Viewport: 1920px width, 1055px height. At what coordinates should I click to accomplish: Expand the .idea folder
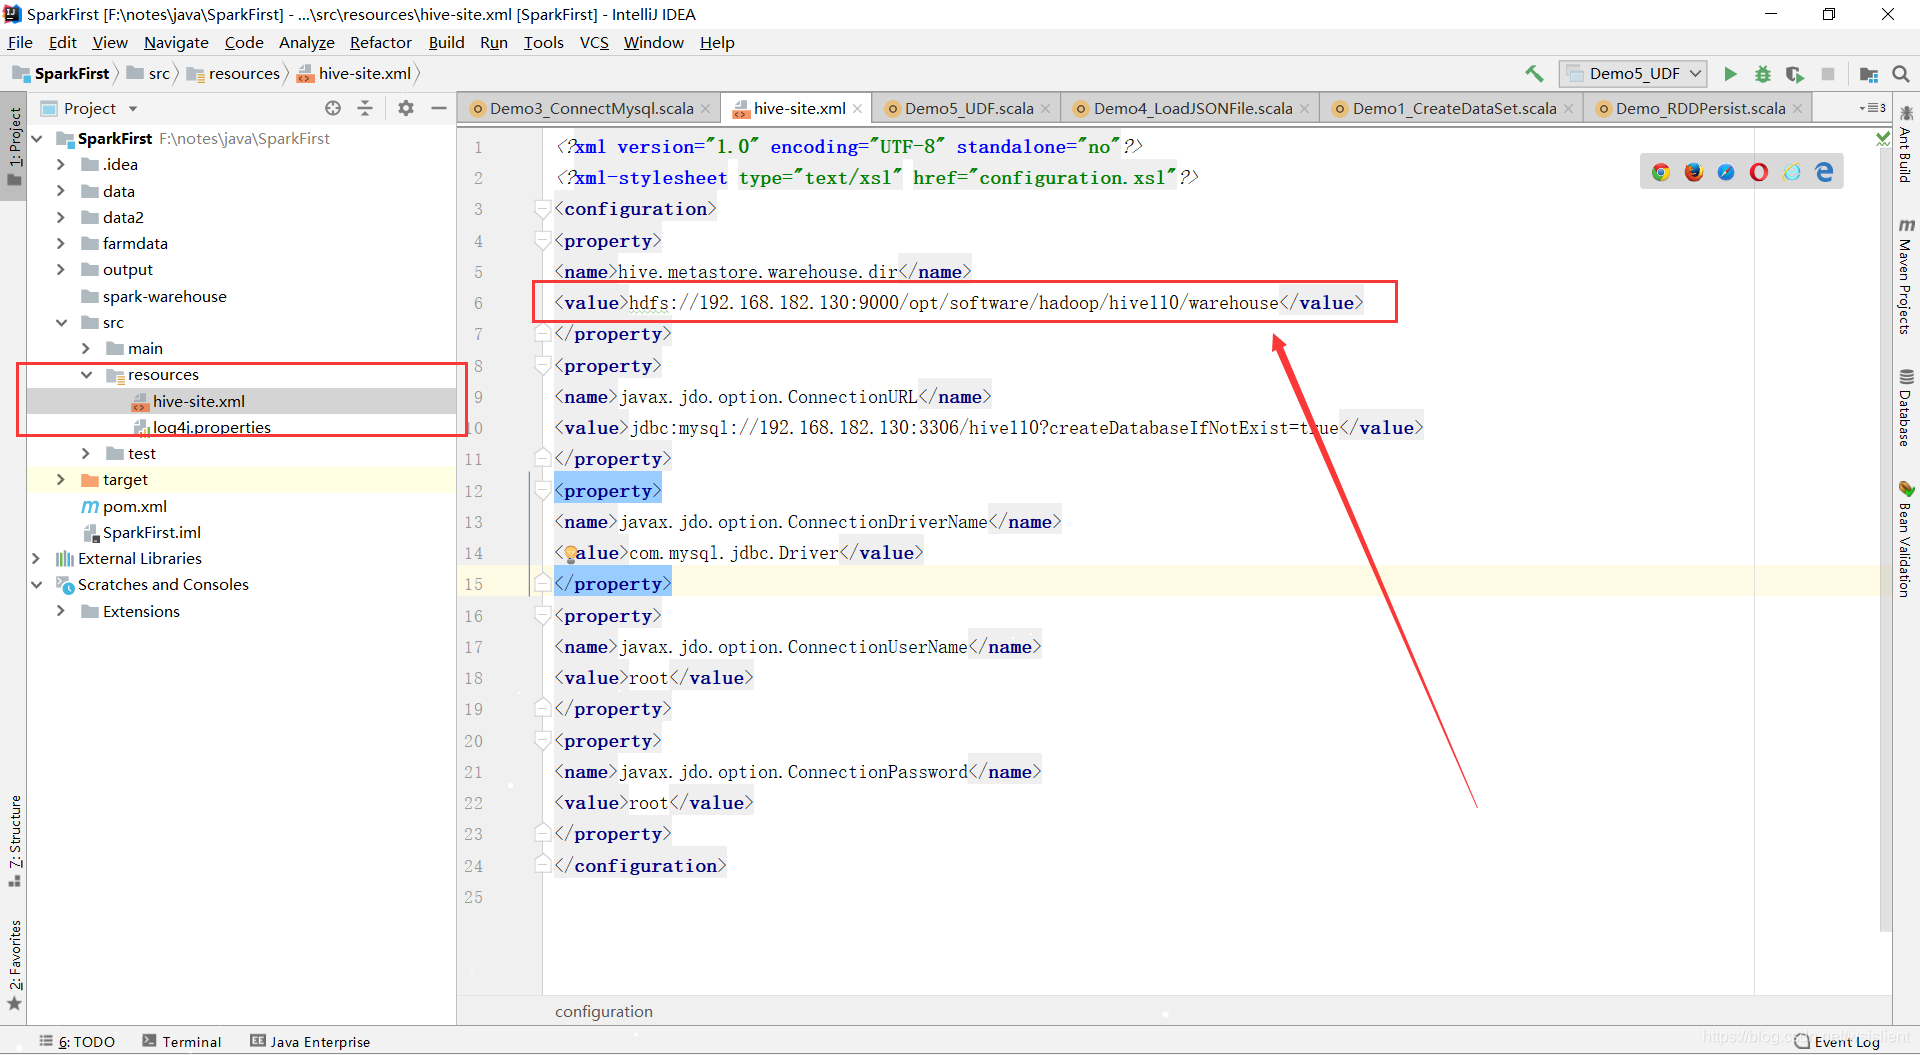click(61, 164)
